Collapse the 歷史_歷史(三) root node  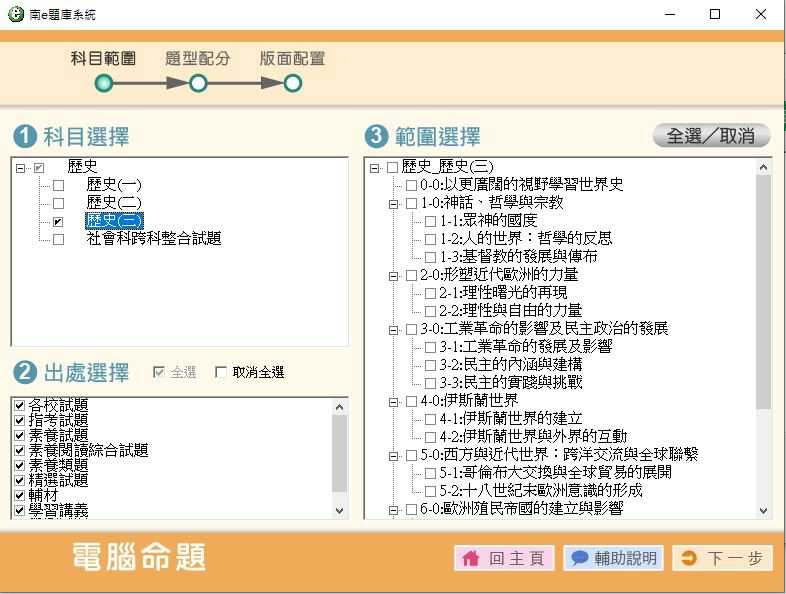(x=374, y=168)
